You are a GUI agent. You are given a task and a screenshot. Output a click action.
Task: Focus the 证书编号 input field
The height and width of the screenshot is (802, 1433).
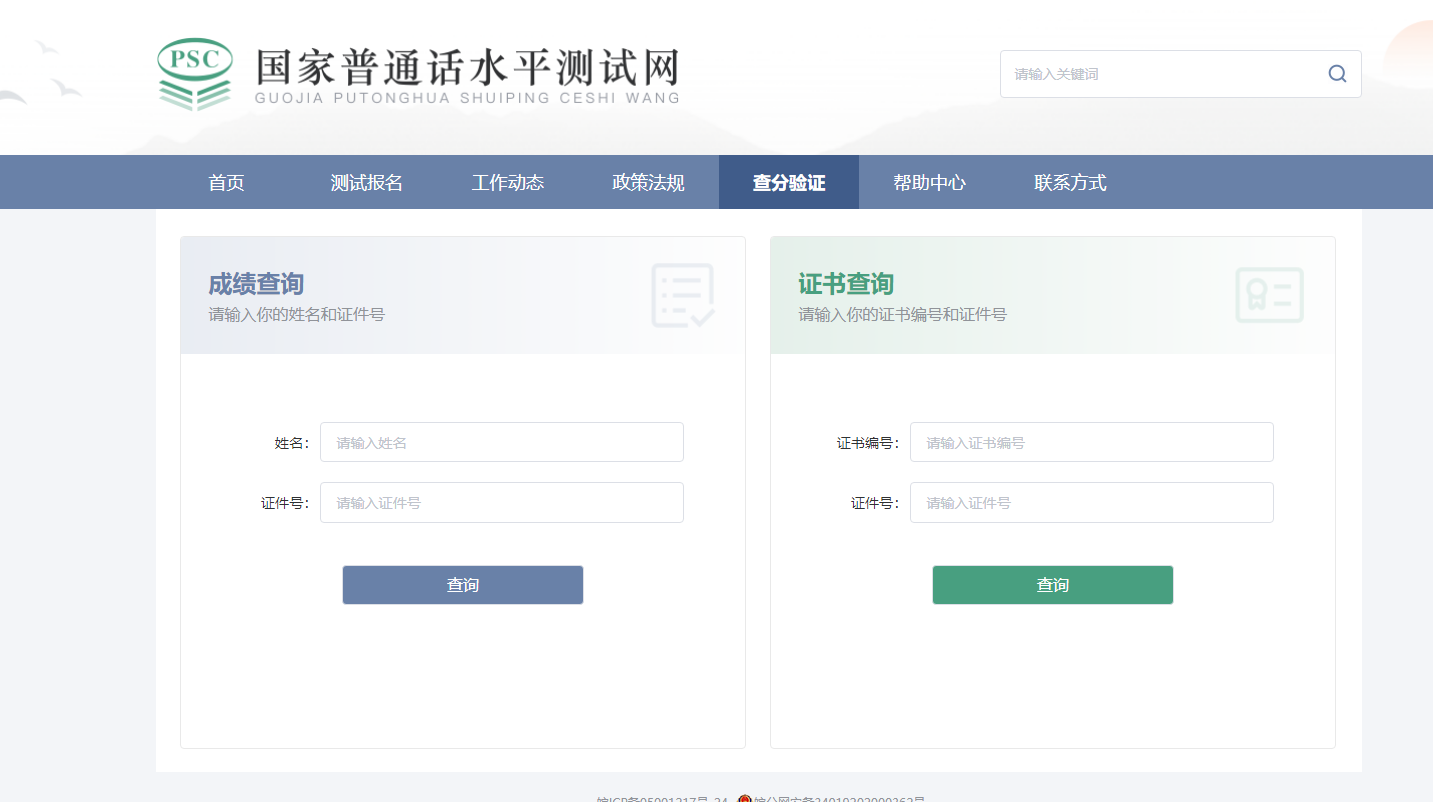coord(1091,442)
